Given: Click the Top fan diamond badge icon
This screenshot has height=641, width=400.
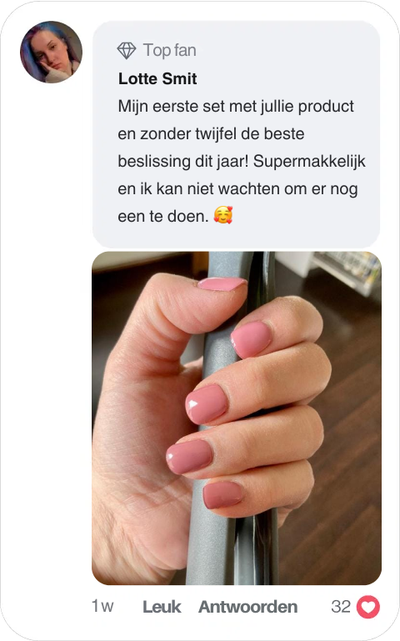Looking at the screenshot, I should (126, 51).
